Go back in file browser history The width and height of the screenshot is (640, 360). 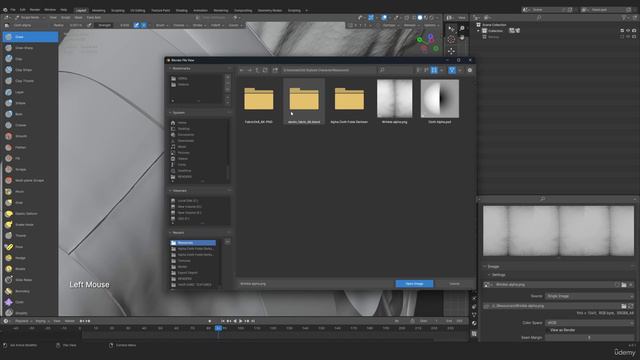tap(242, 70)
